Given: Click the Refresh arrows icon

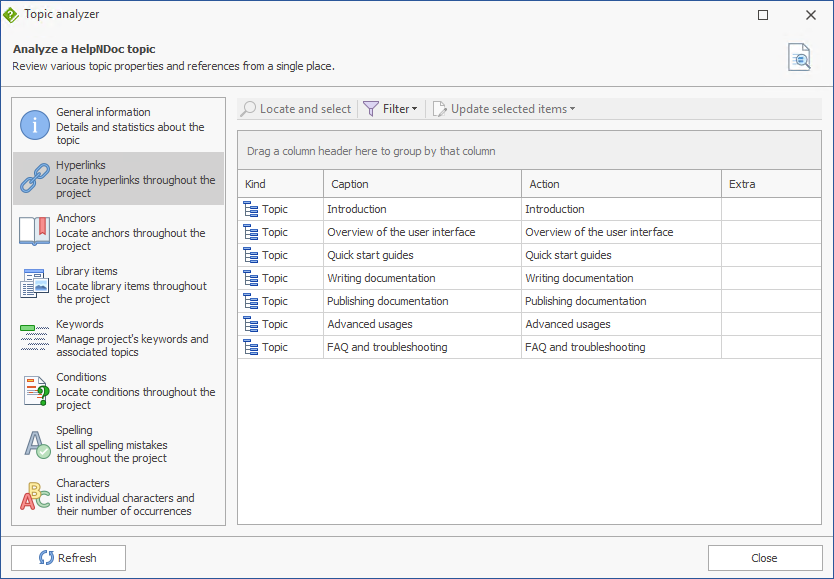Looking at the screenshot, I should tap(46, 558).
